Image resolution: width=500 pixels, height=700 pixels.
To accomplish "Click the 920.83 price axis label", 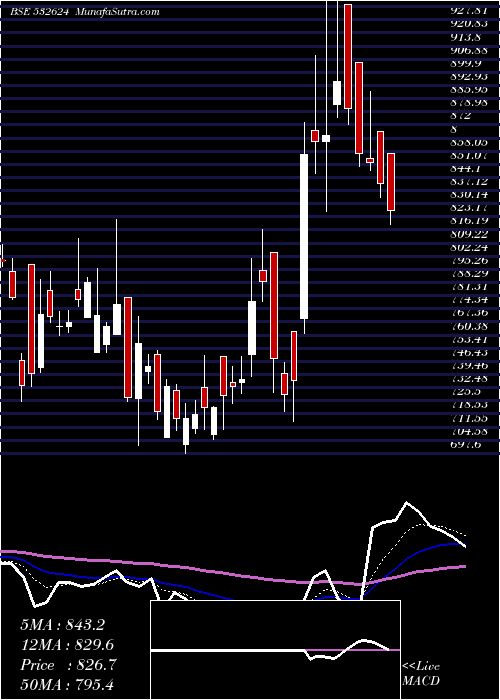I will (x=469, y=23).
